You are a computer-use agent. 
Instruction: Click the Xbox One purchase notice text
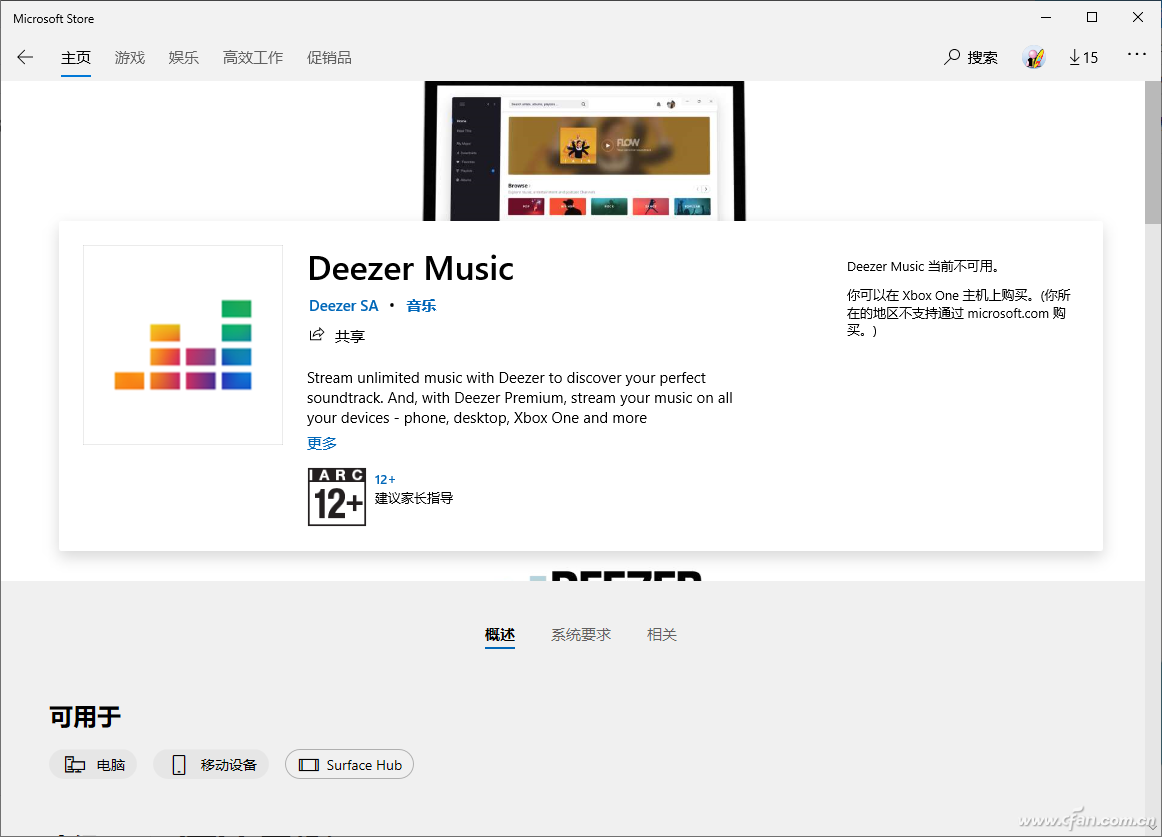[959, 313]
